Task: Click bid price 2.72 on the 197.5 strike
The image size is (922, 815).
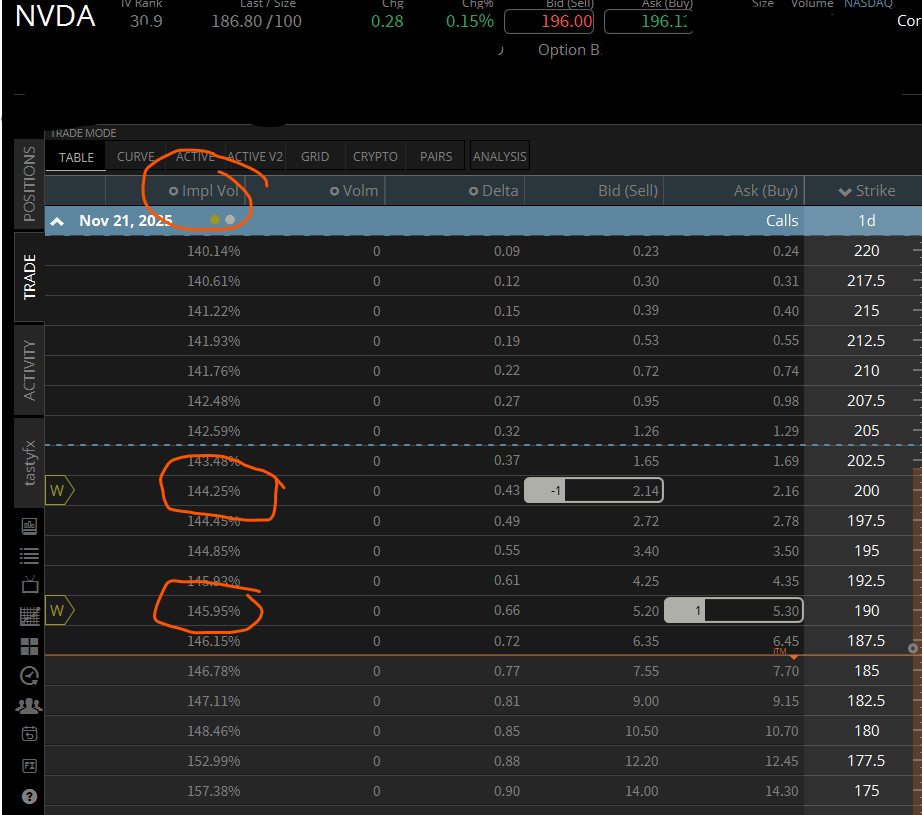Action: (x=646, y=521)
